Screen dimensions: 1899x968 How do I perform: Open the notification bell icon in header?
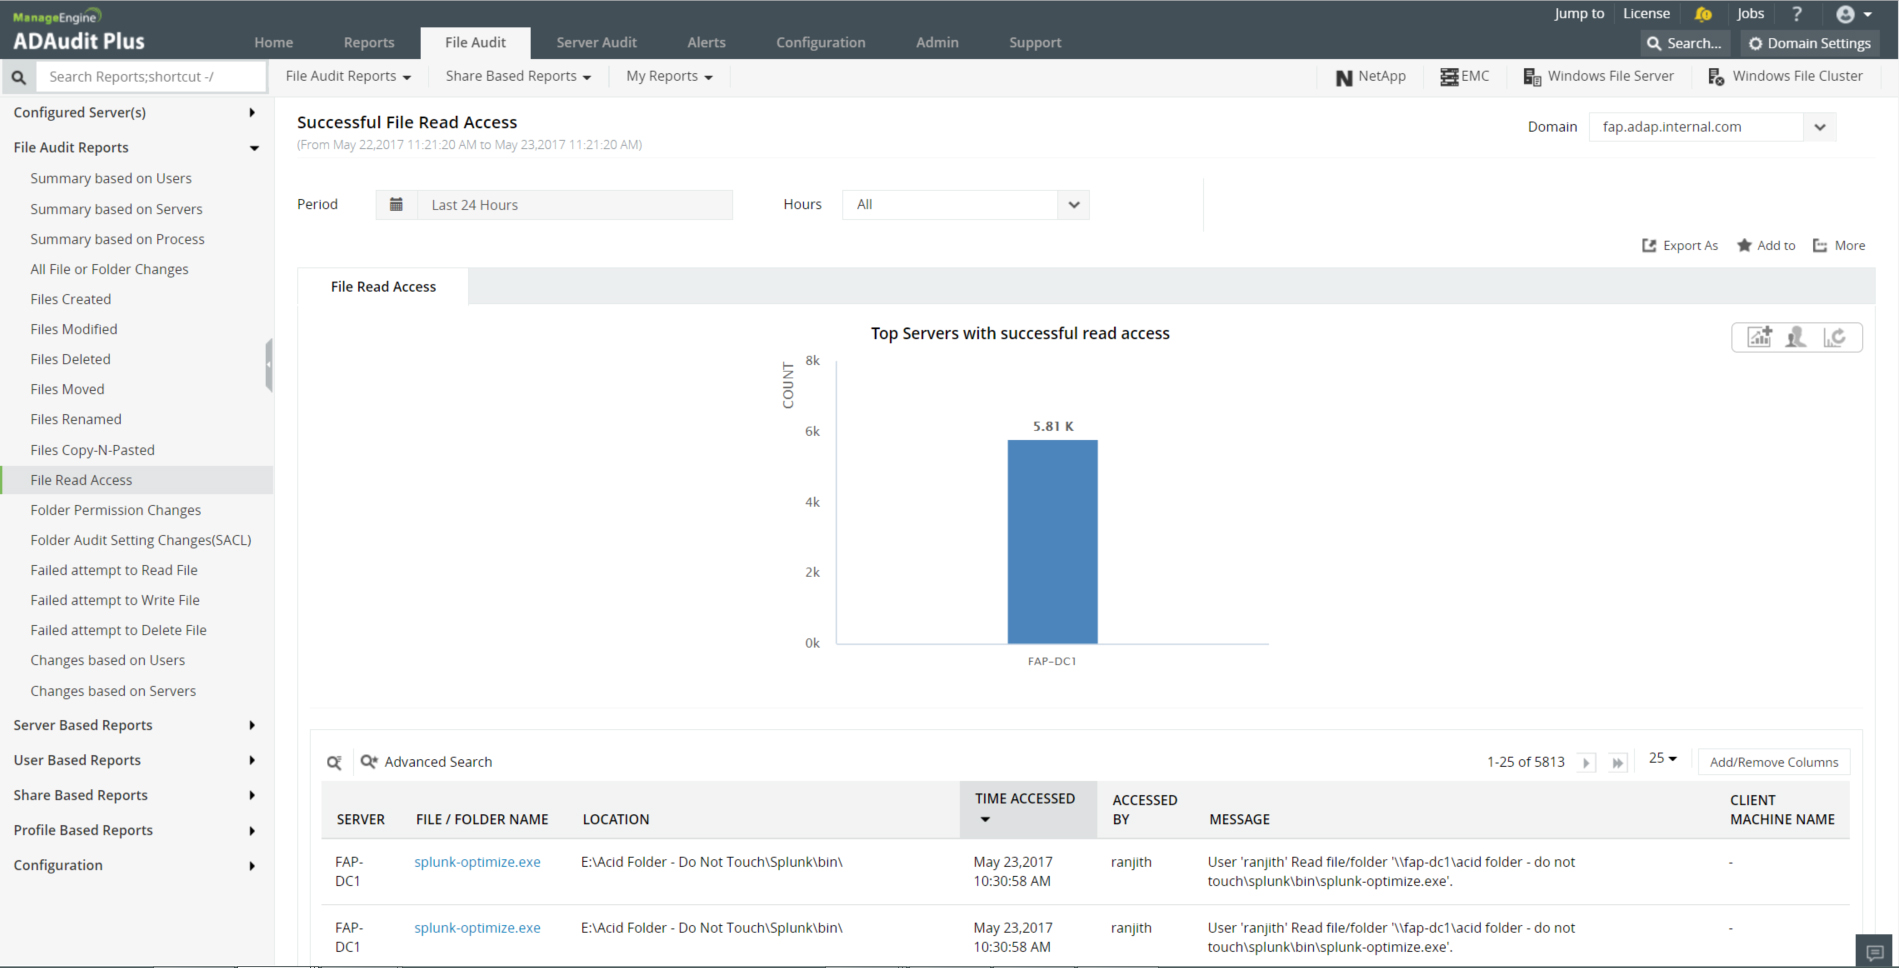click(1703, 14)
